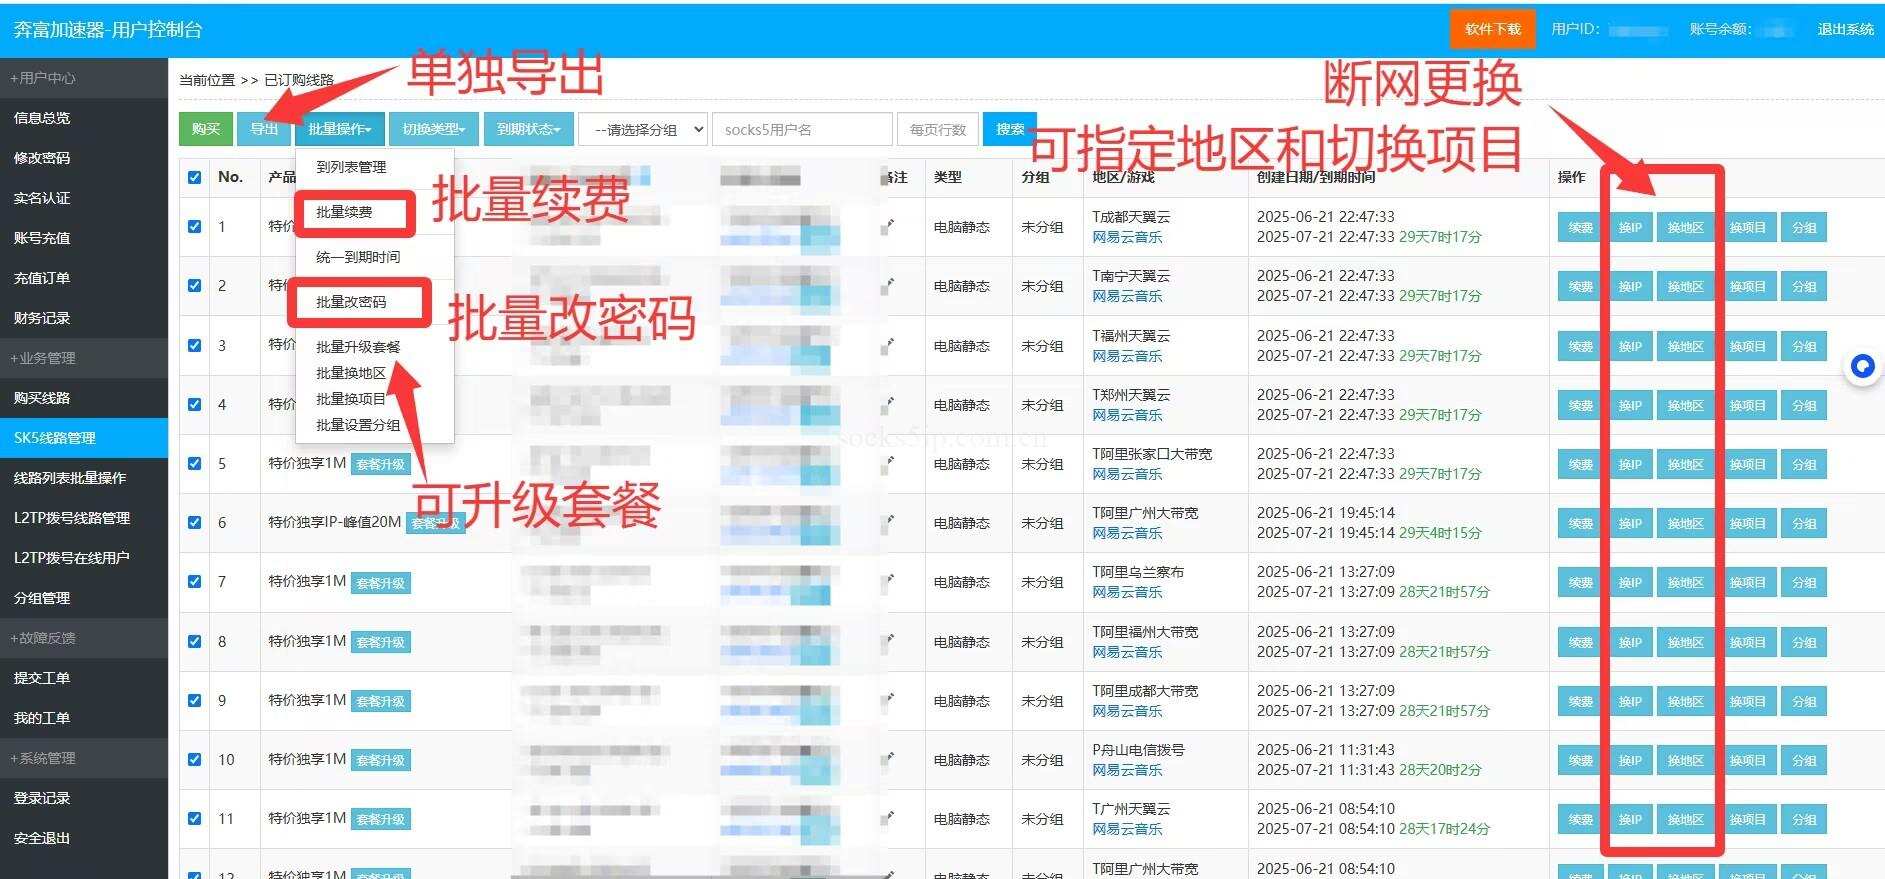Open the floating chat support icon
1885x879 pixels.
(x=1862, y=367)
